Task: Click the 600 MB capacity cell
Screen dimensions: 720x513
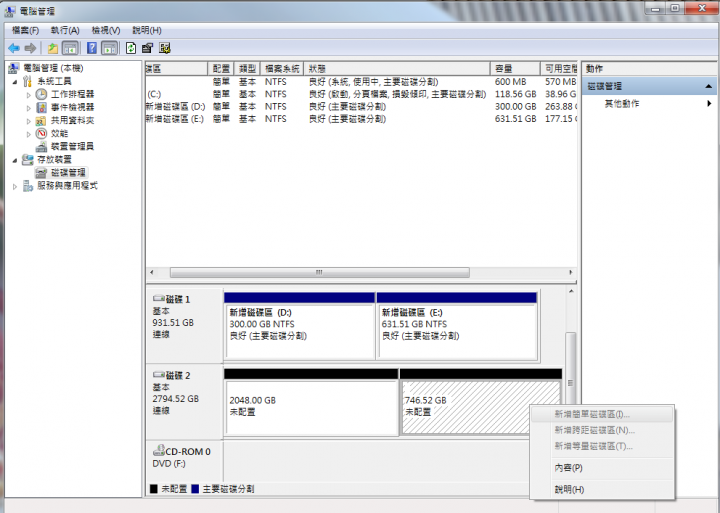Action: pyautogui.click(x=511, y=82)
